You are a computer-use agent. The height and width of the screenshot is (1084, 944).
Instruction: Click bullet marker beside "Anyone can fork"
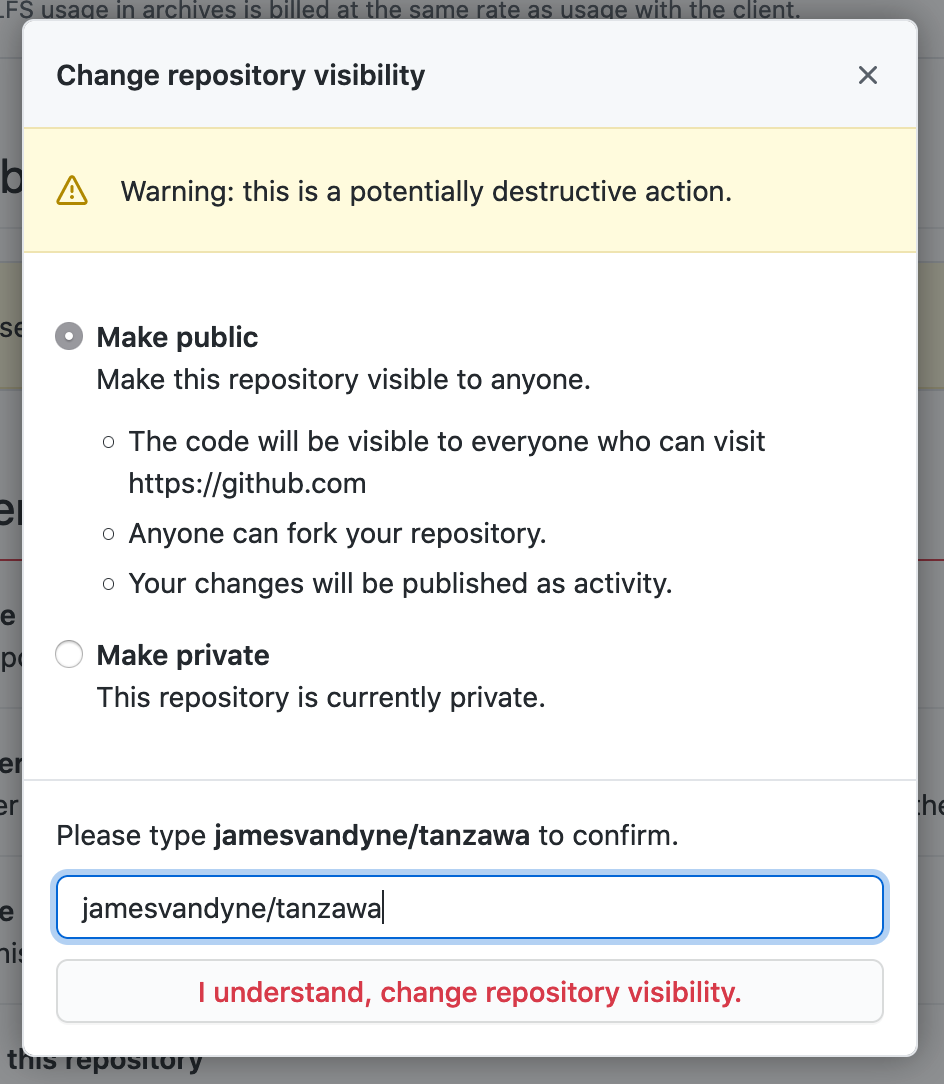click(x=108, y=534)
